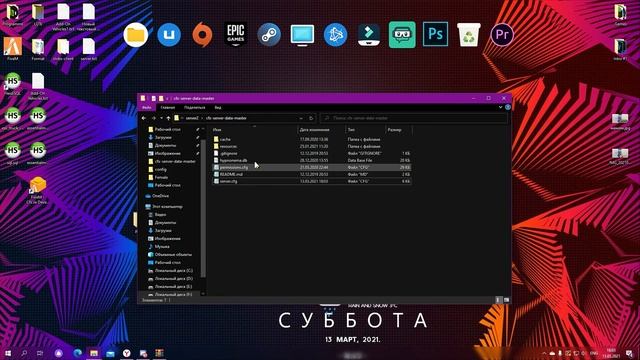This screenshot has height=360, width=640.
Task: Open Epic Games launcher icon
Action: tap(236, 35)
